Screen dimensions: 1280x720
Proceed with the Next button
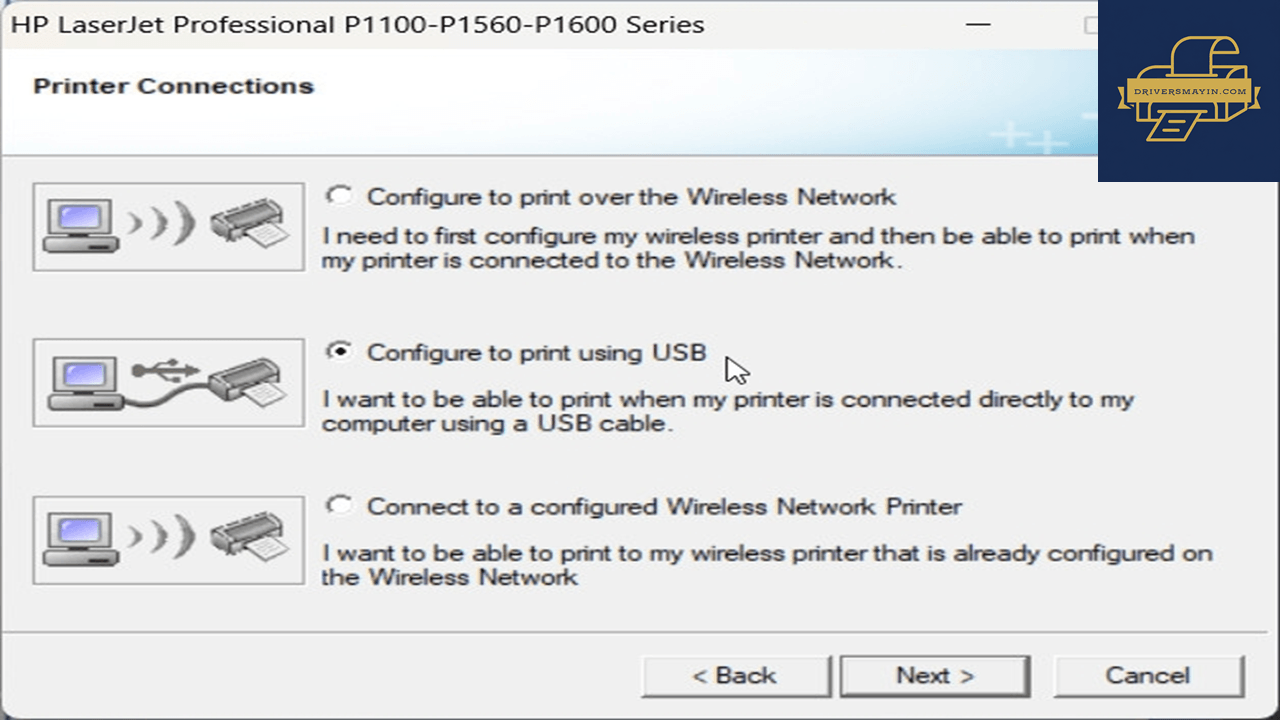coord(935,676)
